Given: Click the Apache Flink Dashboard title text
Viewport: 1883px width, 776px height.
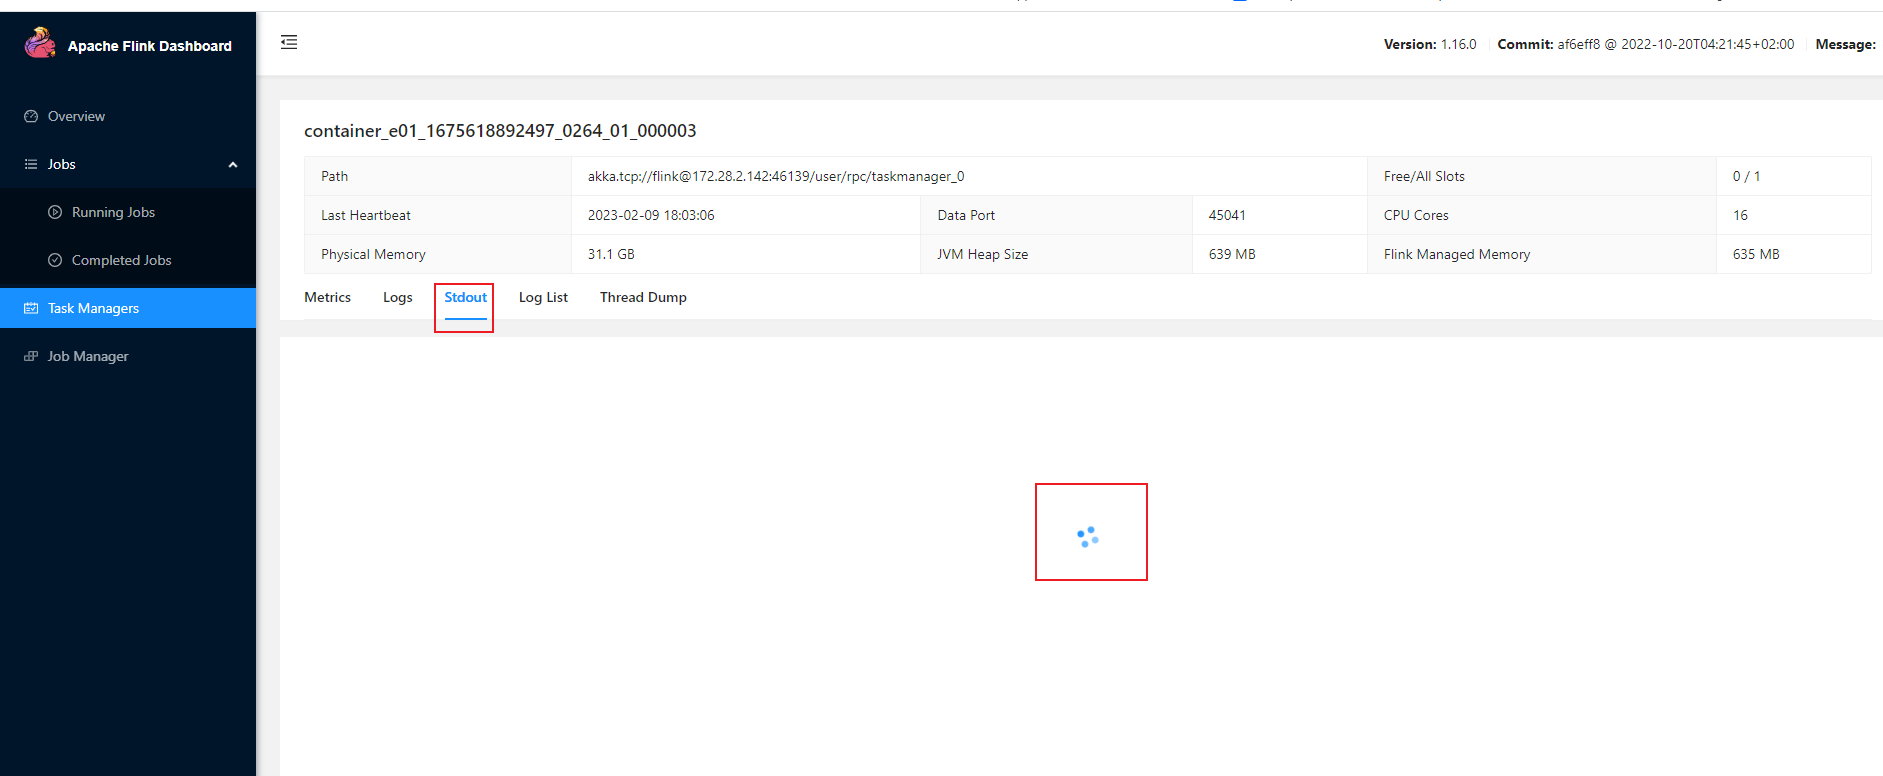Looking at the screenshot, I should pos(149,46).
